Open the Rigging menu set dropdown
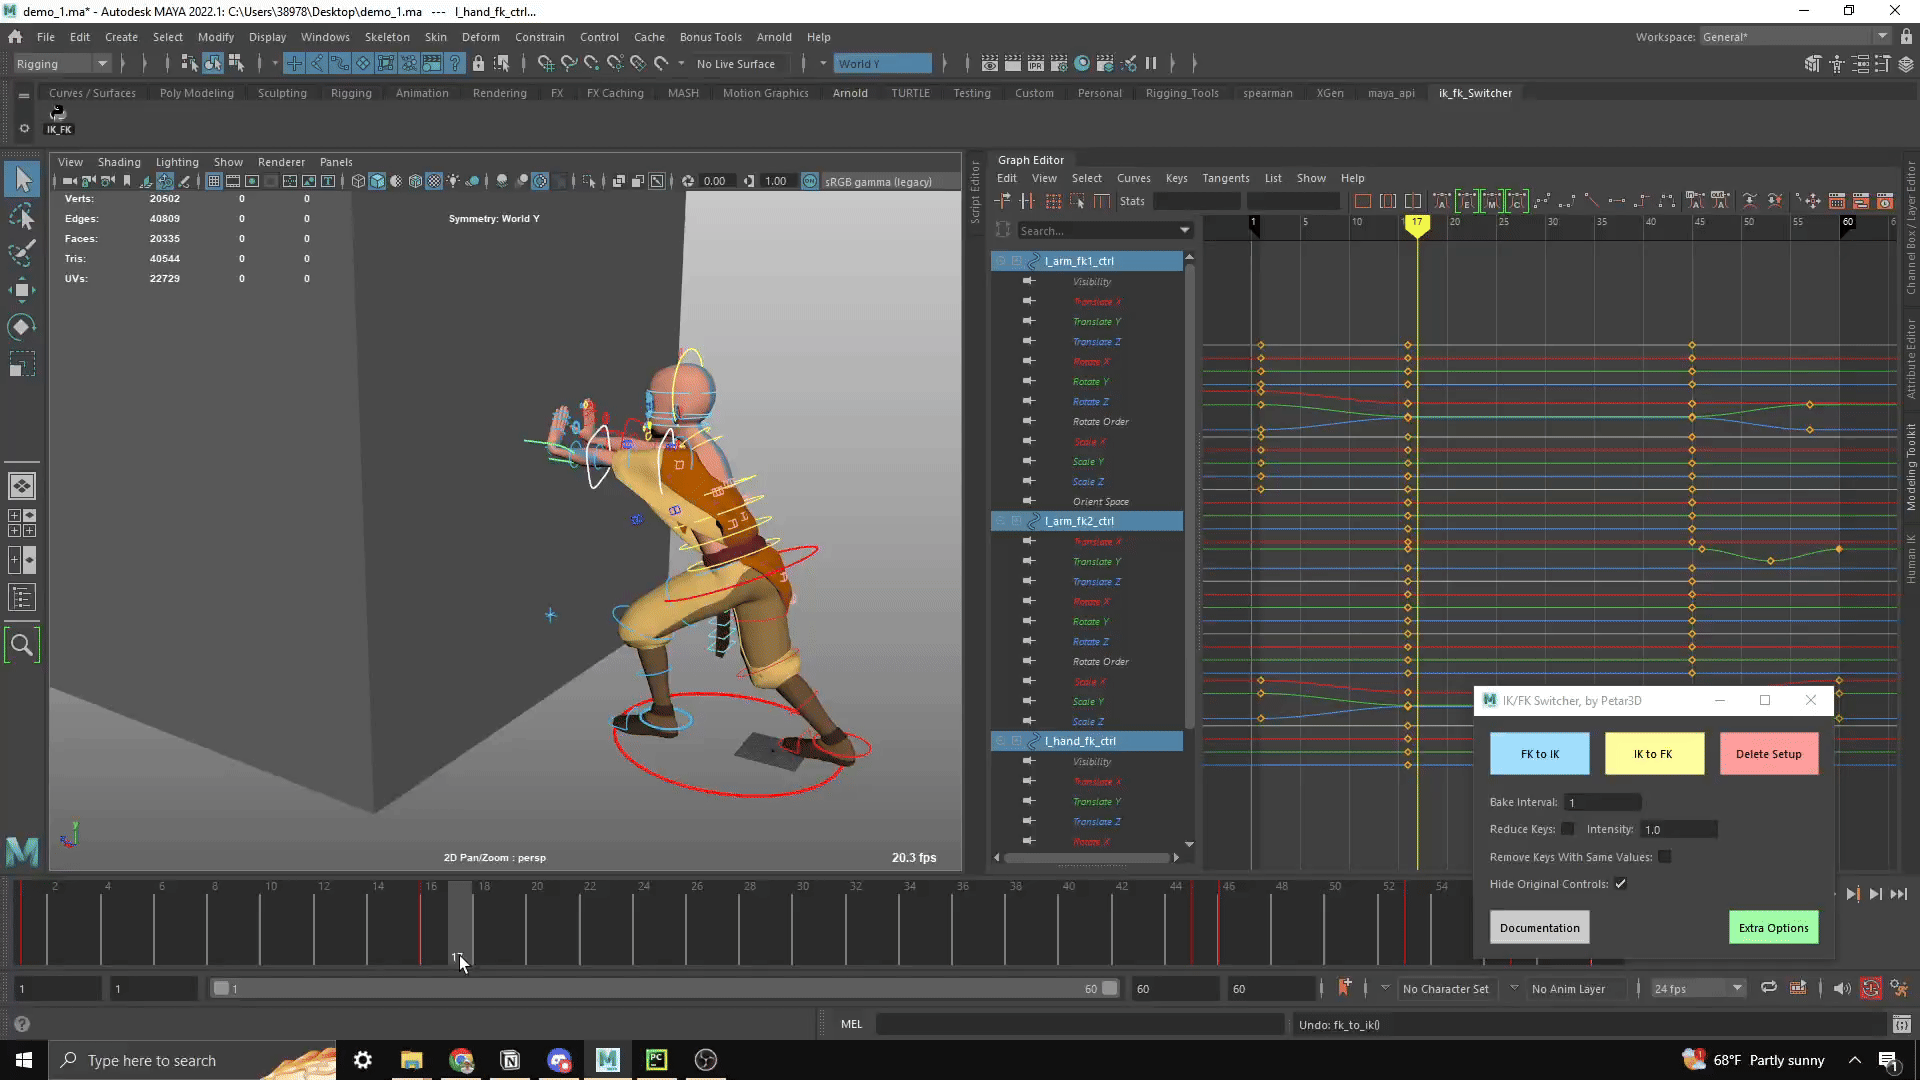This screenshot has width=1920, height=1080. tap(62, 64)
